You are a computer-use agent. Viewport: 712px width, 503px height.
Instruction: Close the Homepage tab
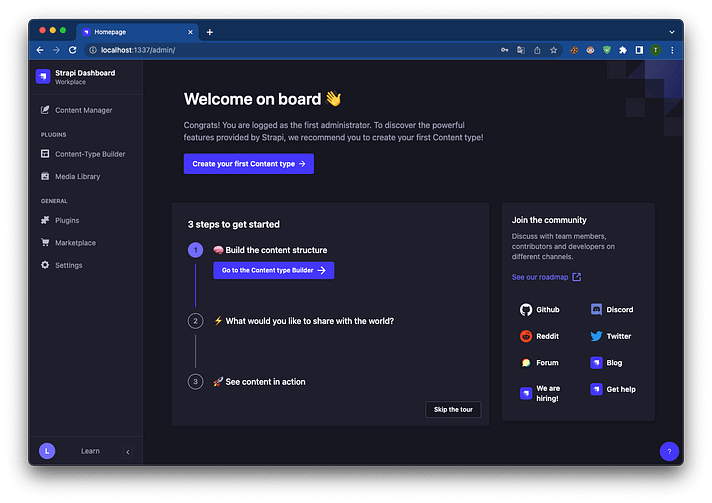tap(190, 32)
